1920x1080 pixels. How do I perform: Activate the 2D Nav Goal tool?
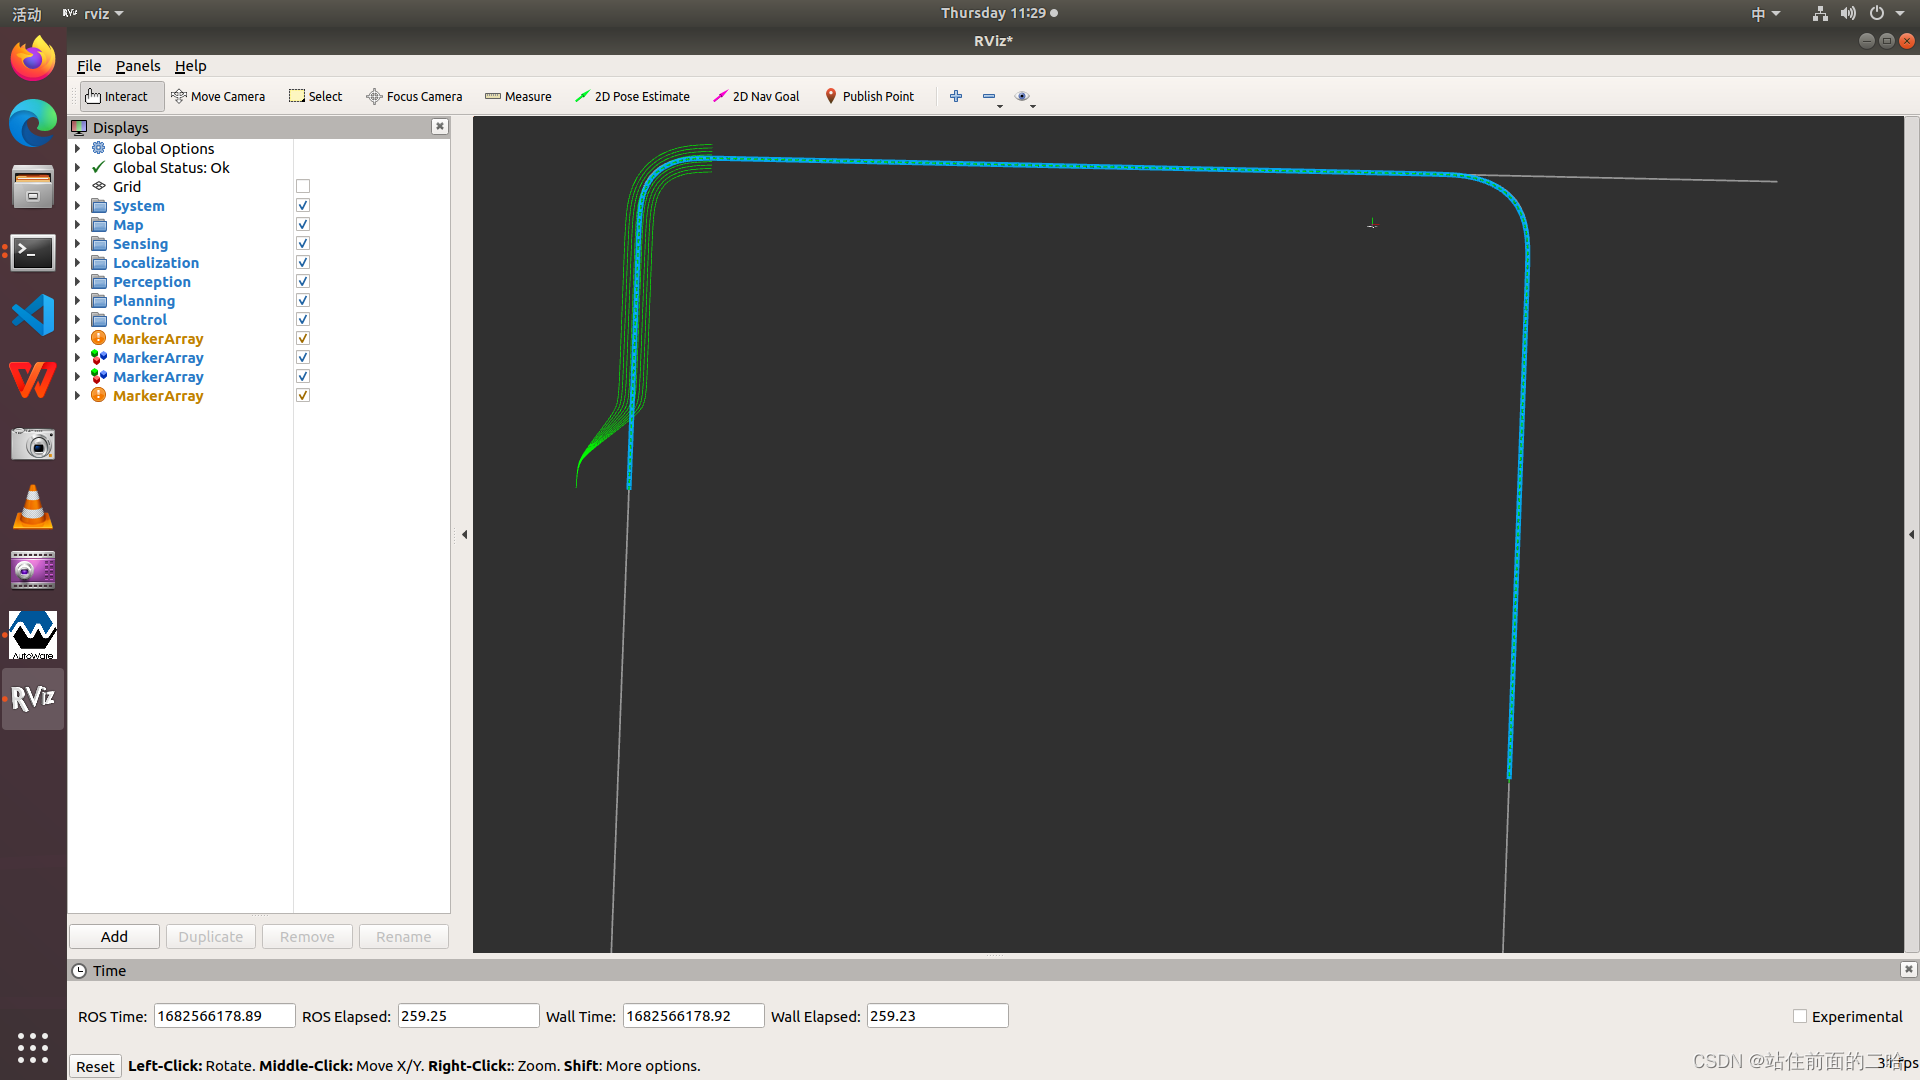click(x=756, y=96)
